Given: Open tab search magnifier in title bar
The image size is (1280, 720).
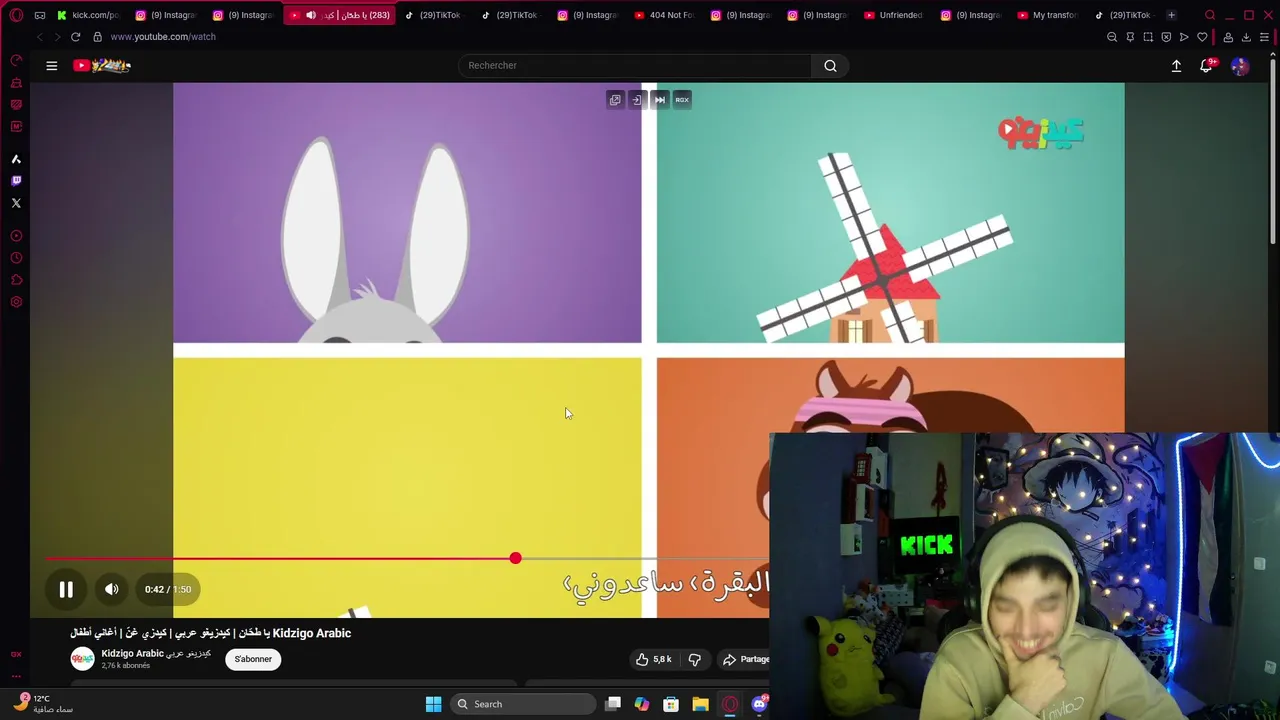Looking at the screenshot, I should [x=1210, y=15].
